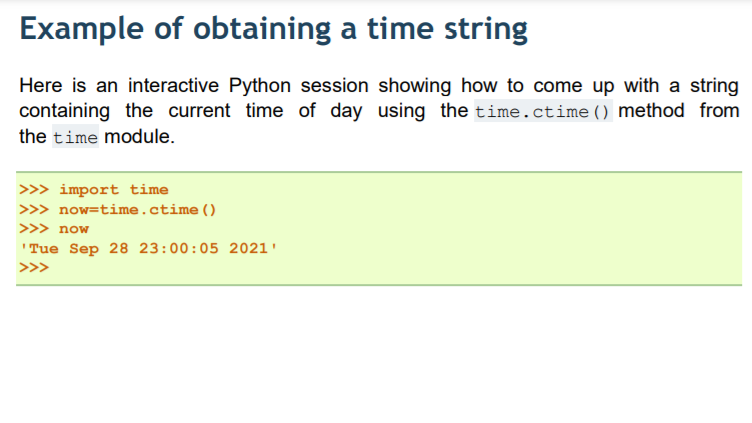Image resolution: width=752 pixels, height=423 pixels.
Task: Click the word 'module.' ending the paragraph
Action: pos(140,137)
